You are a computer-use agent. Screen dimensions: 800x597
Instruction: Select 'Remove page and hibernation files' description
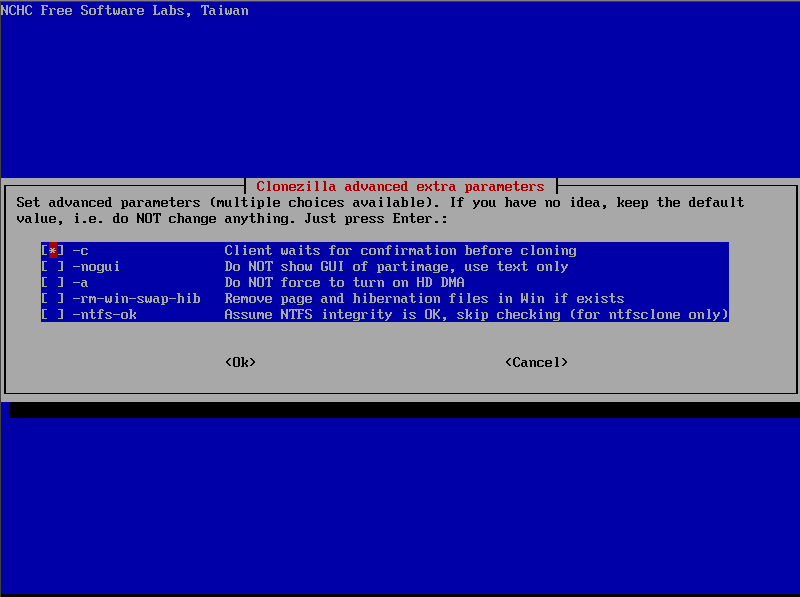(424, 298)
